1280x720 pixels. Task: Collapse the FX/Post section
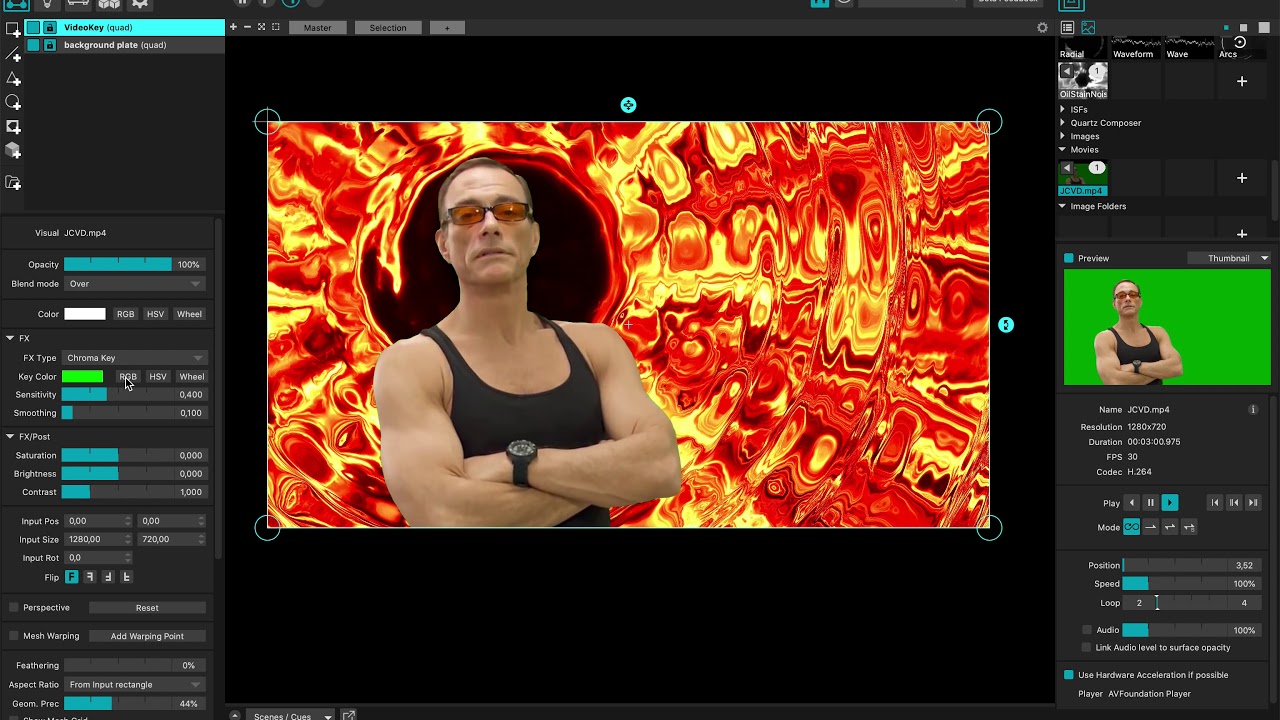(x=10, y=437)
